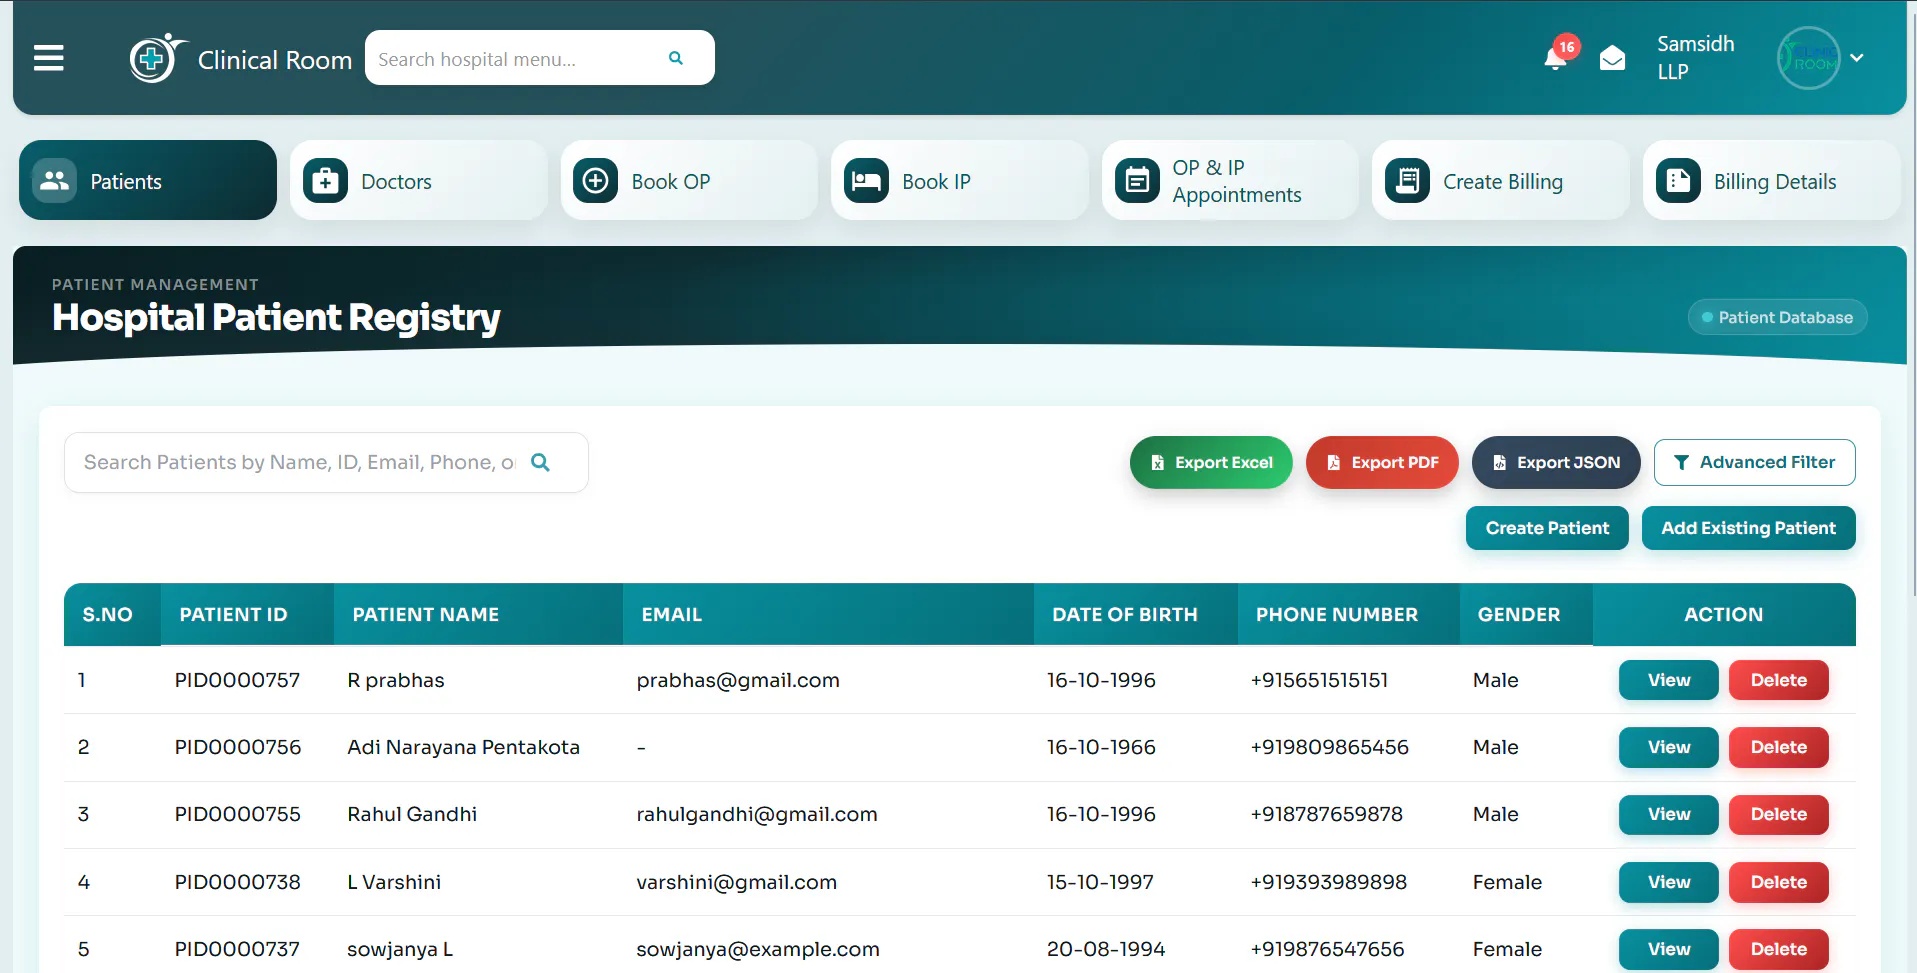Delete Adi Narayana Pentakota record
The height and width of the screenshot is (973, 1917).
[x=1778, y=747]
